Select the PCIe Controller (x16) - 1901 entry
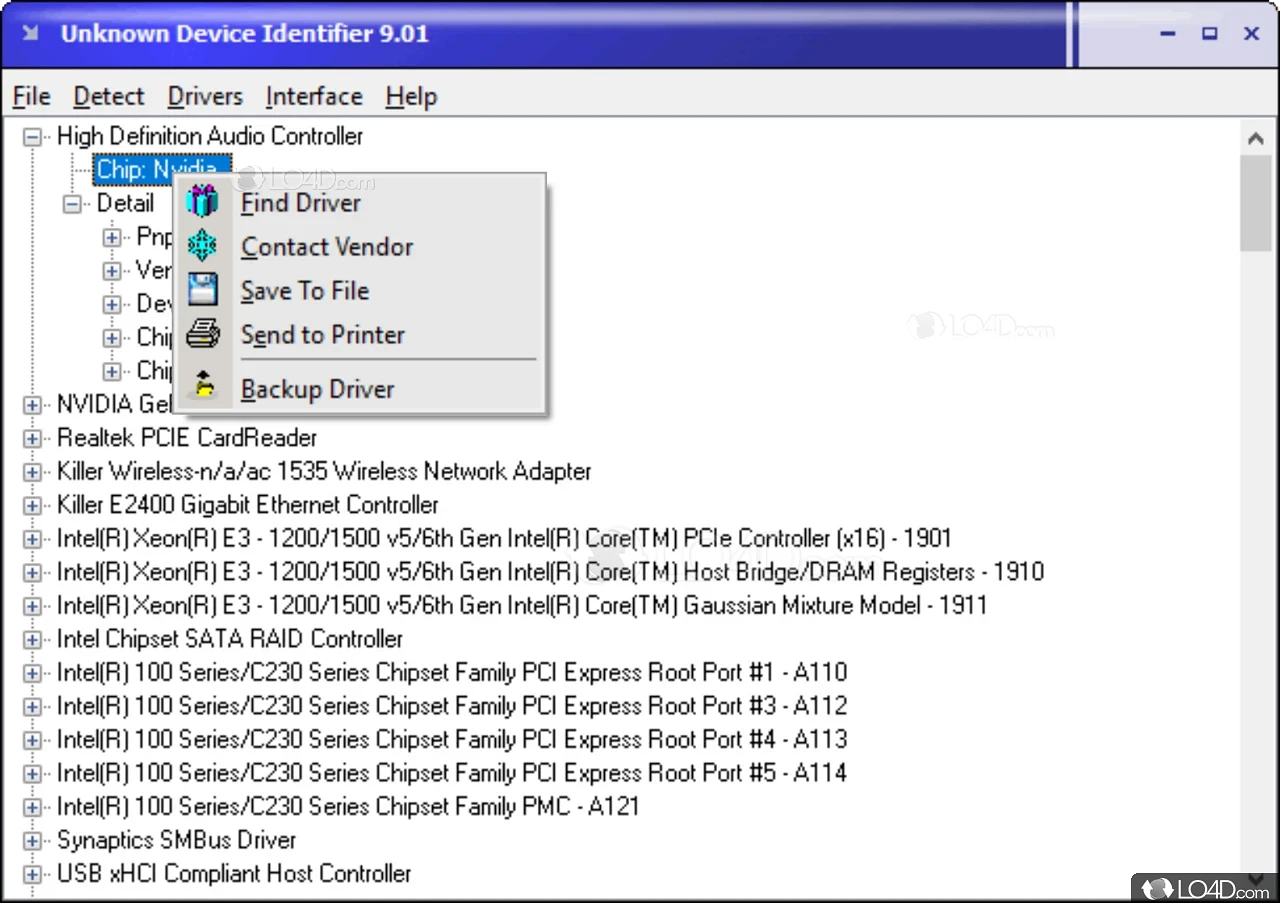Viewport: 1280px width, 903px height. (504, 539)
